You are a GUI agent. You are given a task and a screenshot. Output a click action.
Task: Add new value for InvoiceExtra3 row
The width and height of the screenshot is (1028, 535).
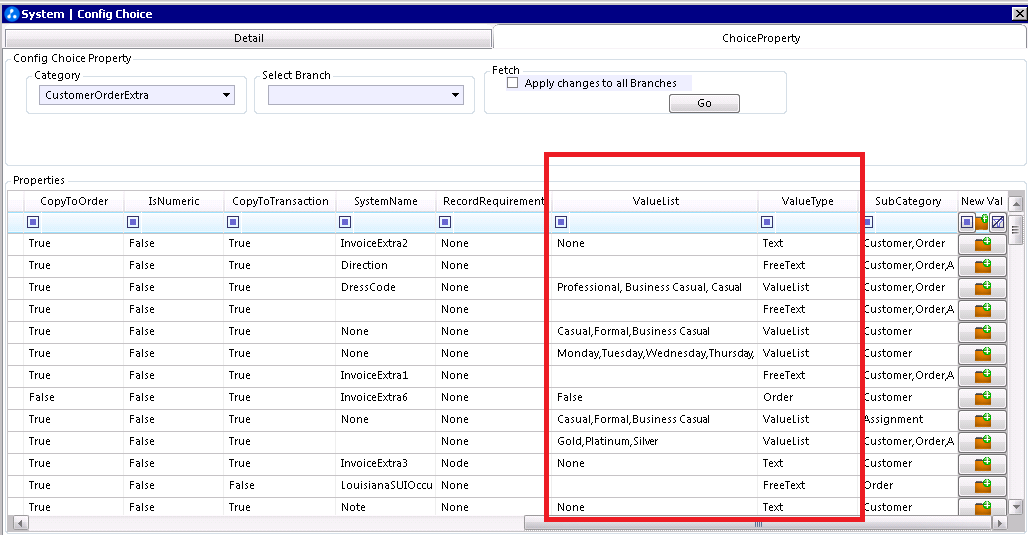pyautogui.click(x=982, y=464)
